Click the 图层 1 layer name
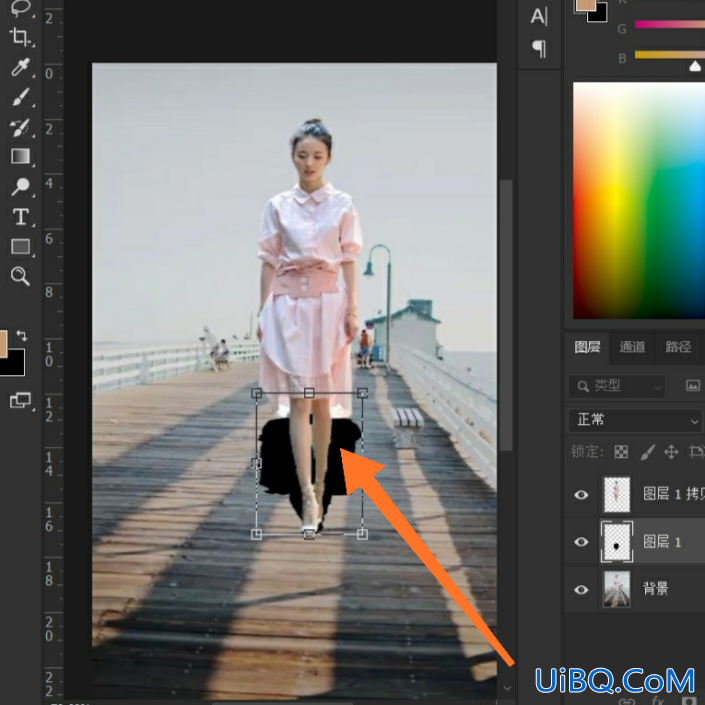The width and height of the screenshot is (705, 705). point(662,542)
